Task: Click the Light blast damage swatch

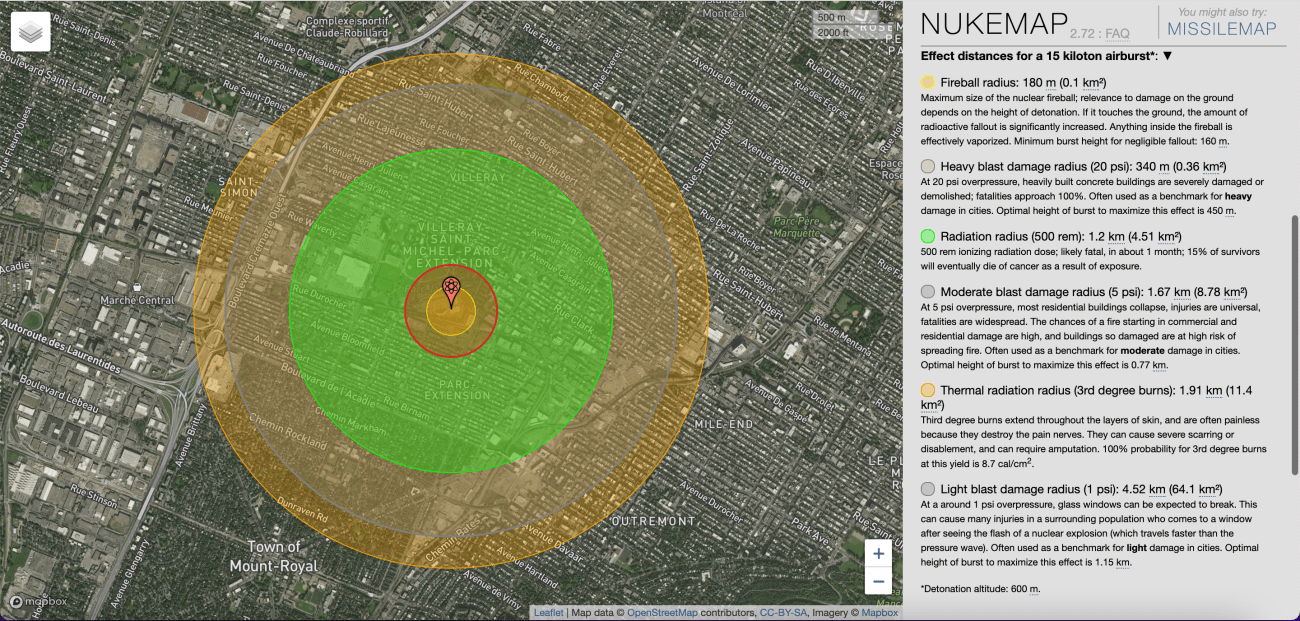Action: (x=928, y=489)
